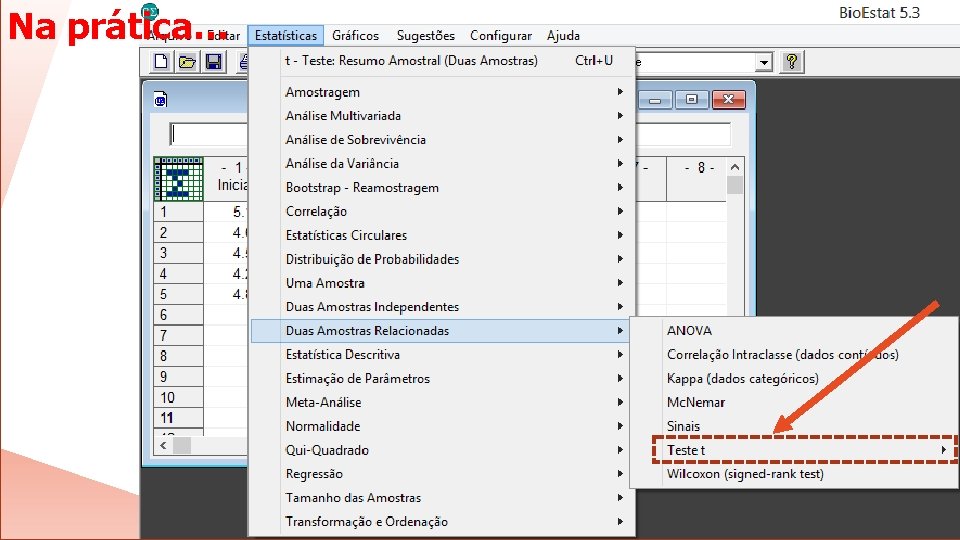
Task: Click the vertical scrollbar up arrow
Action: (735, 167)
